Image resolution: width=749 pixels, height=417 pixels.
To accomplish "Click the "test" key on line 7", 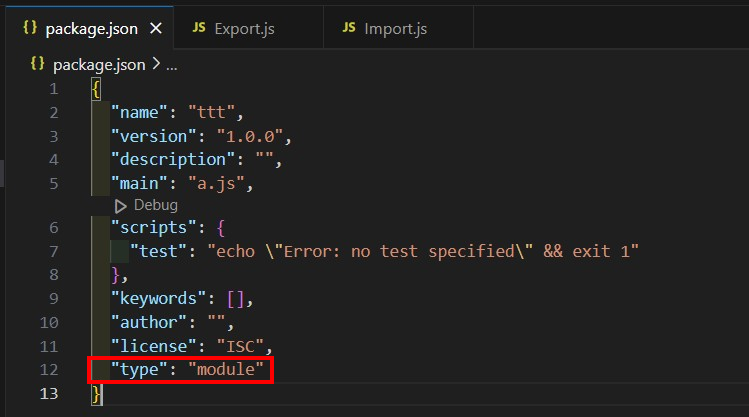I will coord(158,251).
